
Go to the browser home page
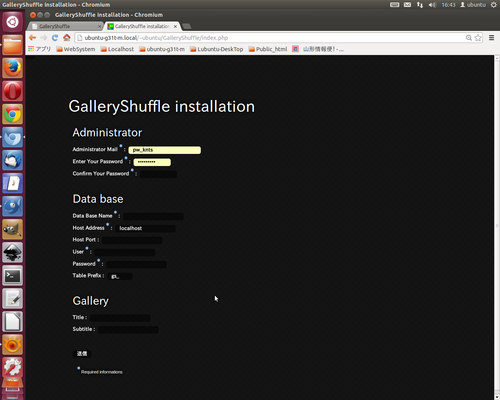(x=67, y=38)
